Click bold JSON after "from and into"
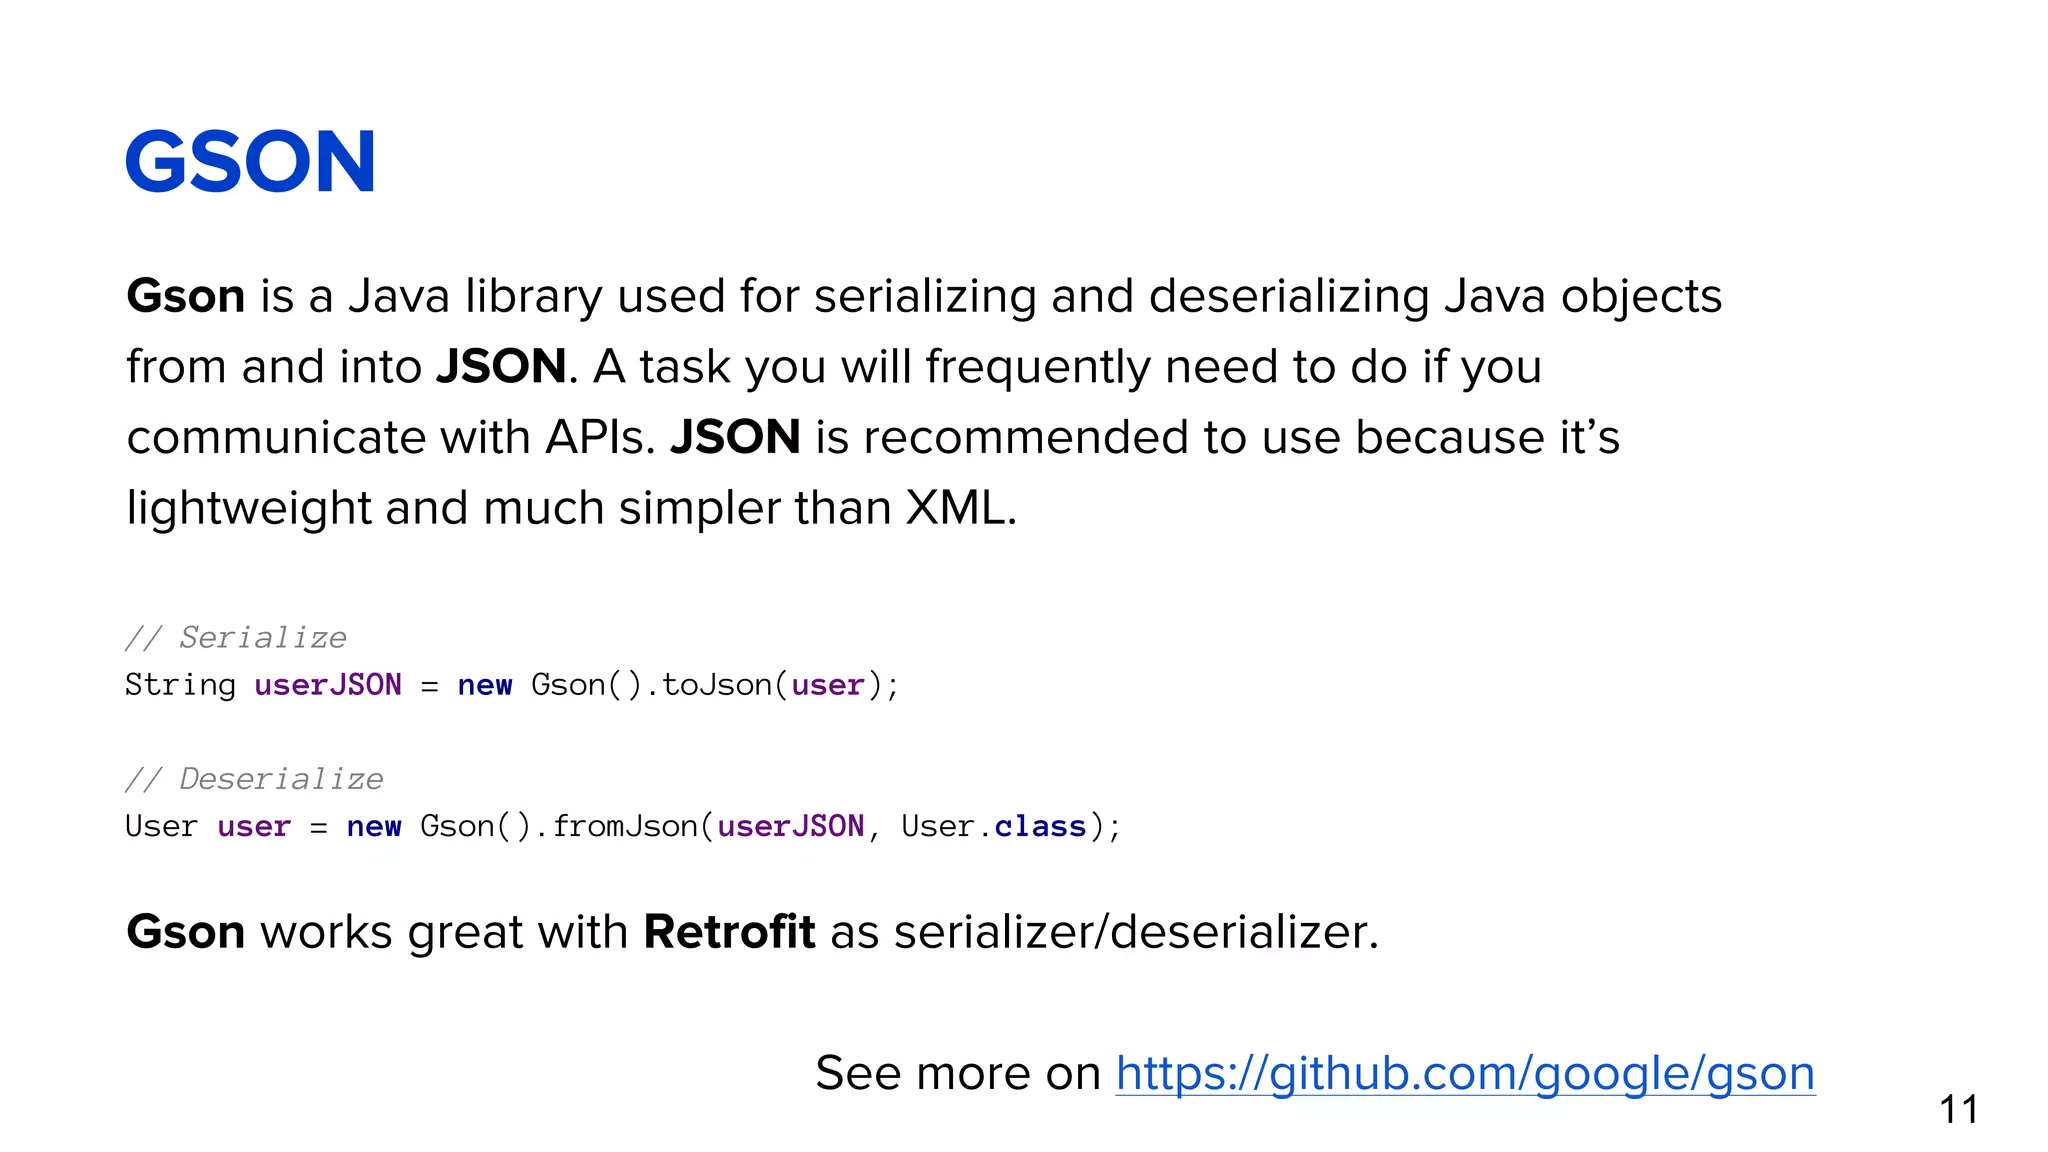This screenshot has width=2048, height=1152. click(x=501, y=367)
